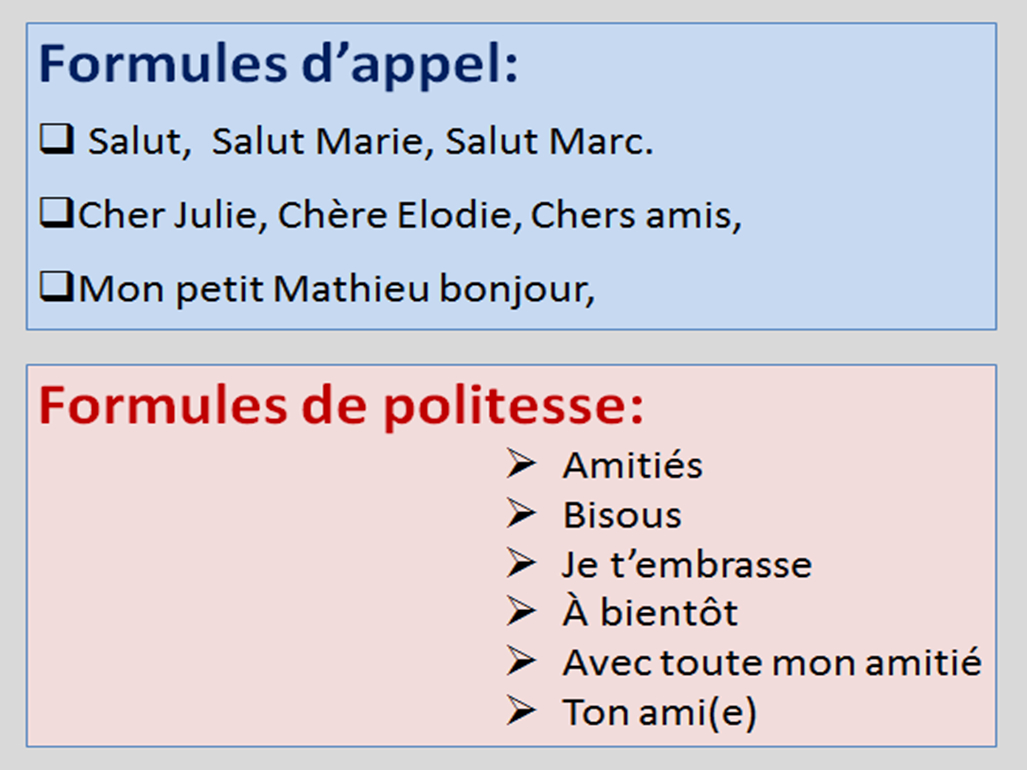This screenshot has height=770, width=1027.
Task: Click the checkbox bullet before 'Cher Julie'
Action: tap(57, 213)
